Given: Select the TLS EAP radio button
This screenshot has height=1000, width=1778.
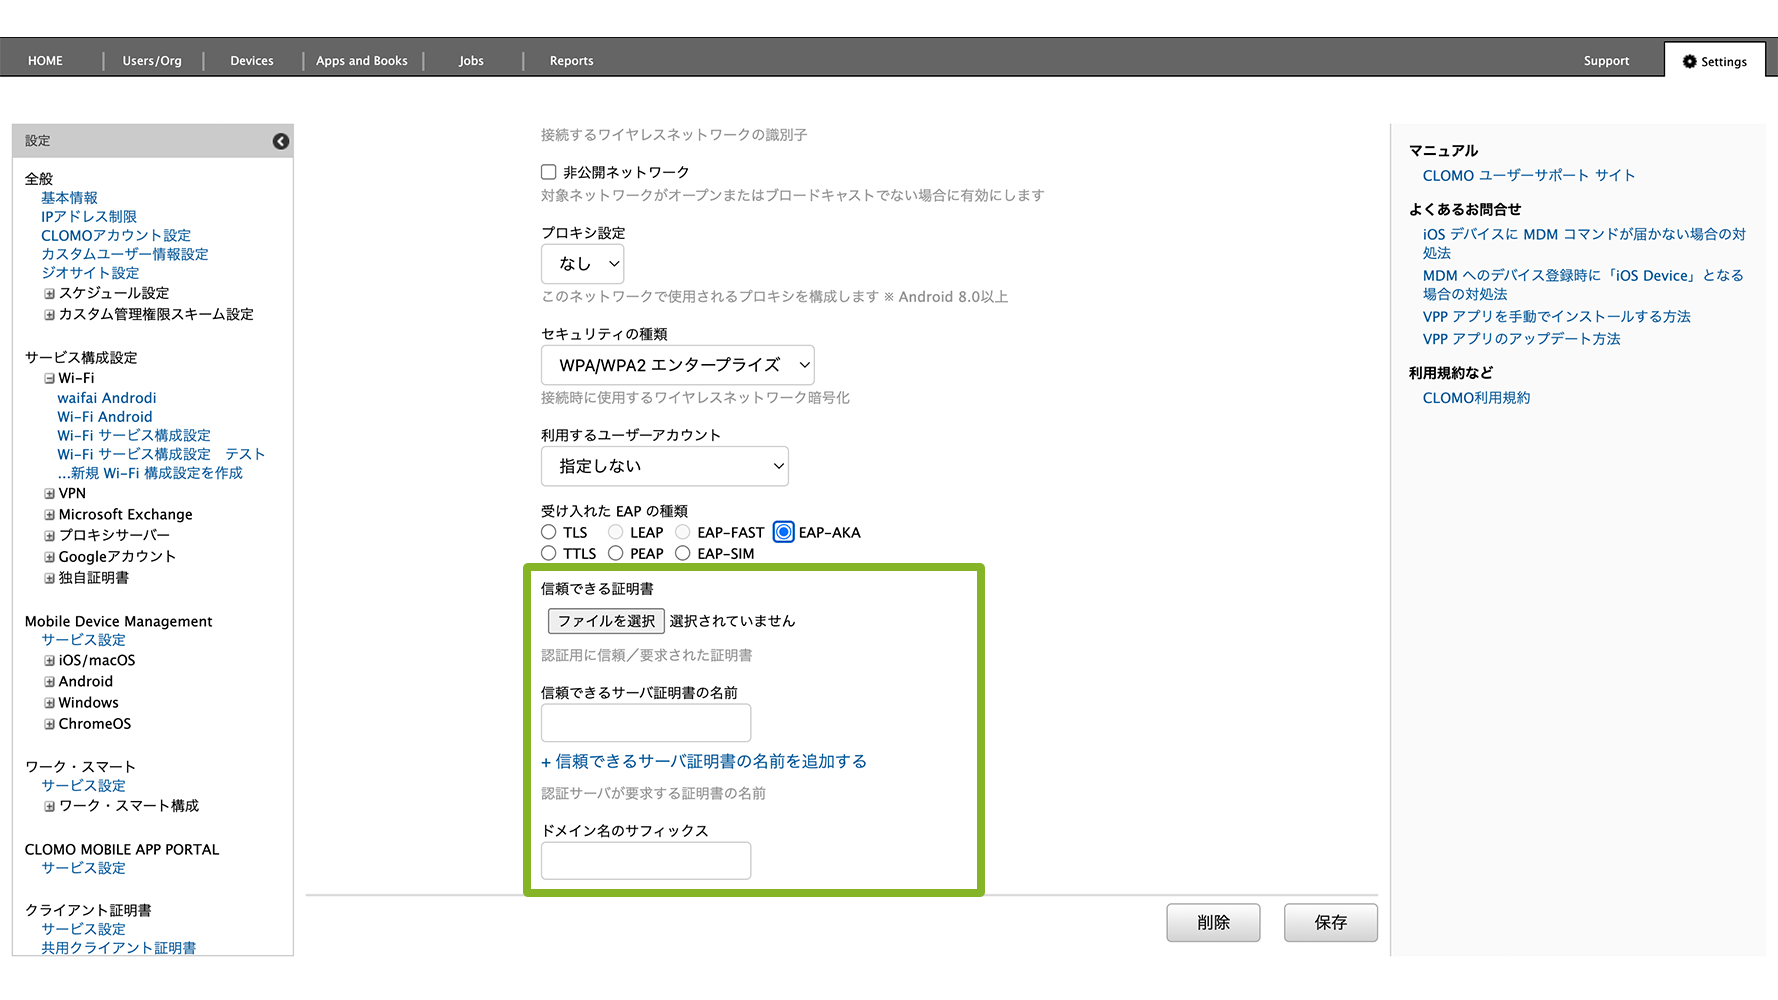Looking at the screenshot, I should click(x=549, y=532).
